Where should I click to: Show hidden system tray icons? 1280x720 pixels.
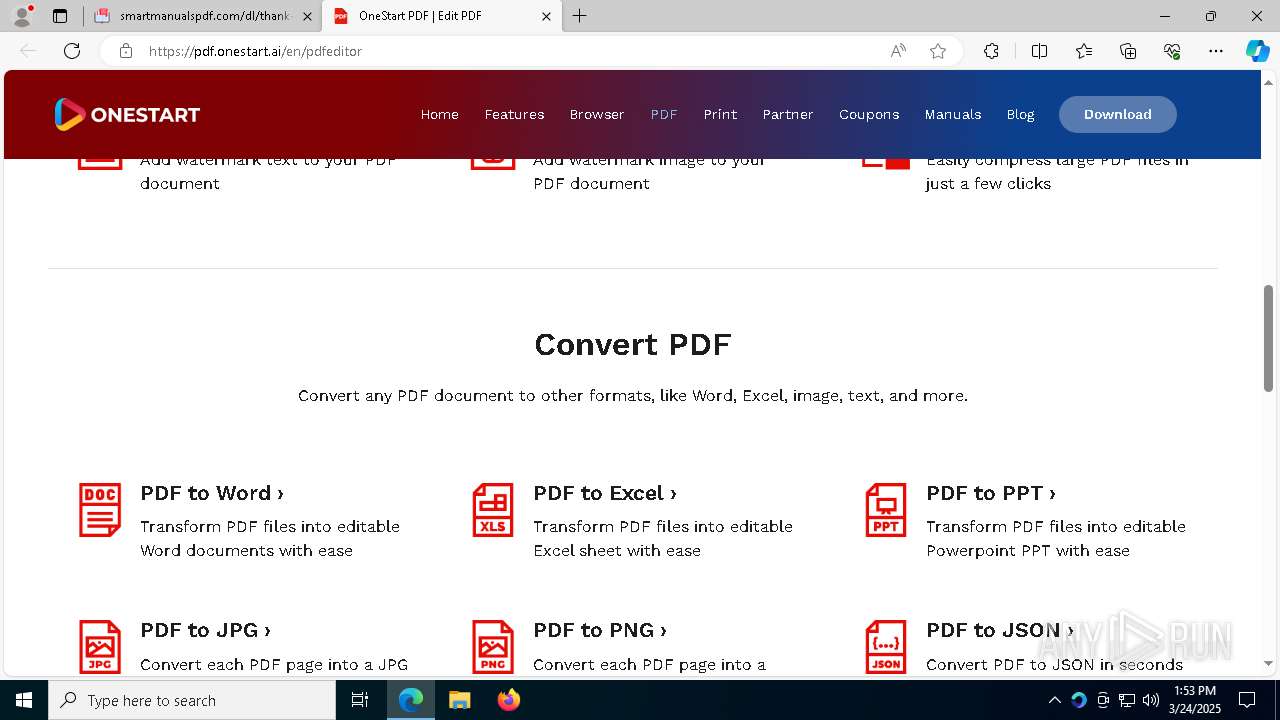(x=1054, y=700)
